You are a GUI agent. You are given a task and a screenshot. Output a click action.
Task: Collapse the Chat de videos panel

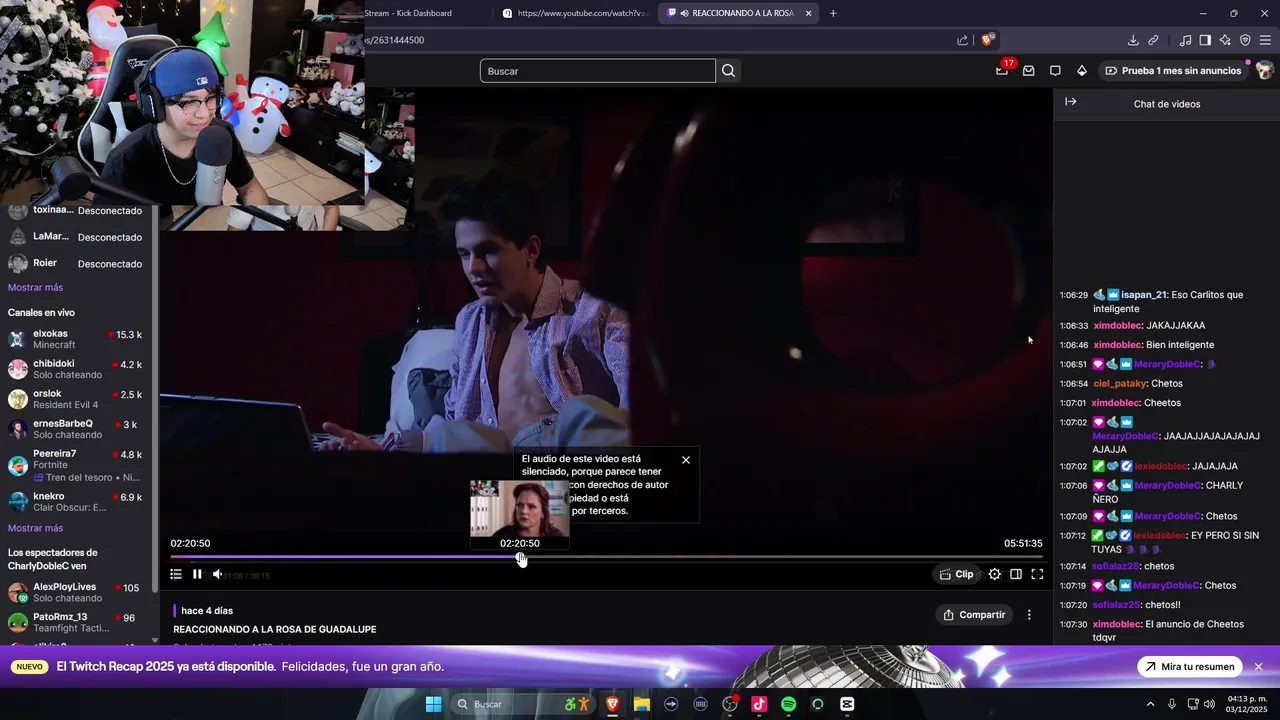[1071, 102]
